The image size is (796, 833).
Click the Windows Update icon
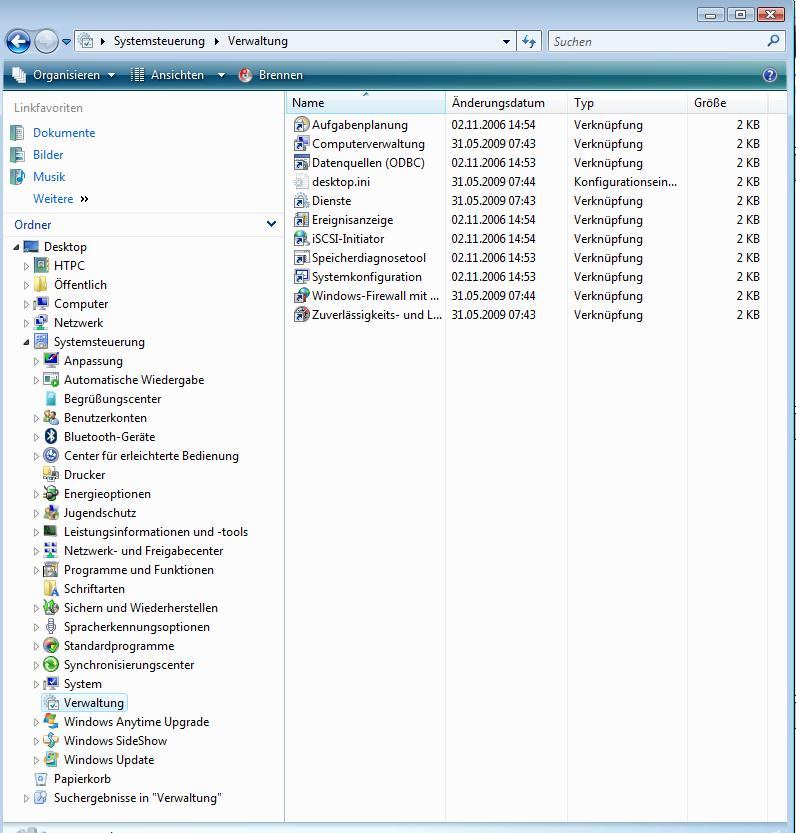click(51, 759)
